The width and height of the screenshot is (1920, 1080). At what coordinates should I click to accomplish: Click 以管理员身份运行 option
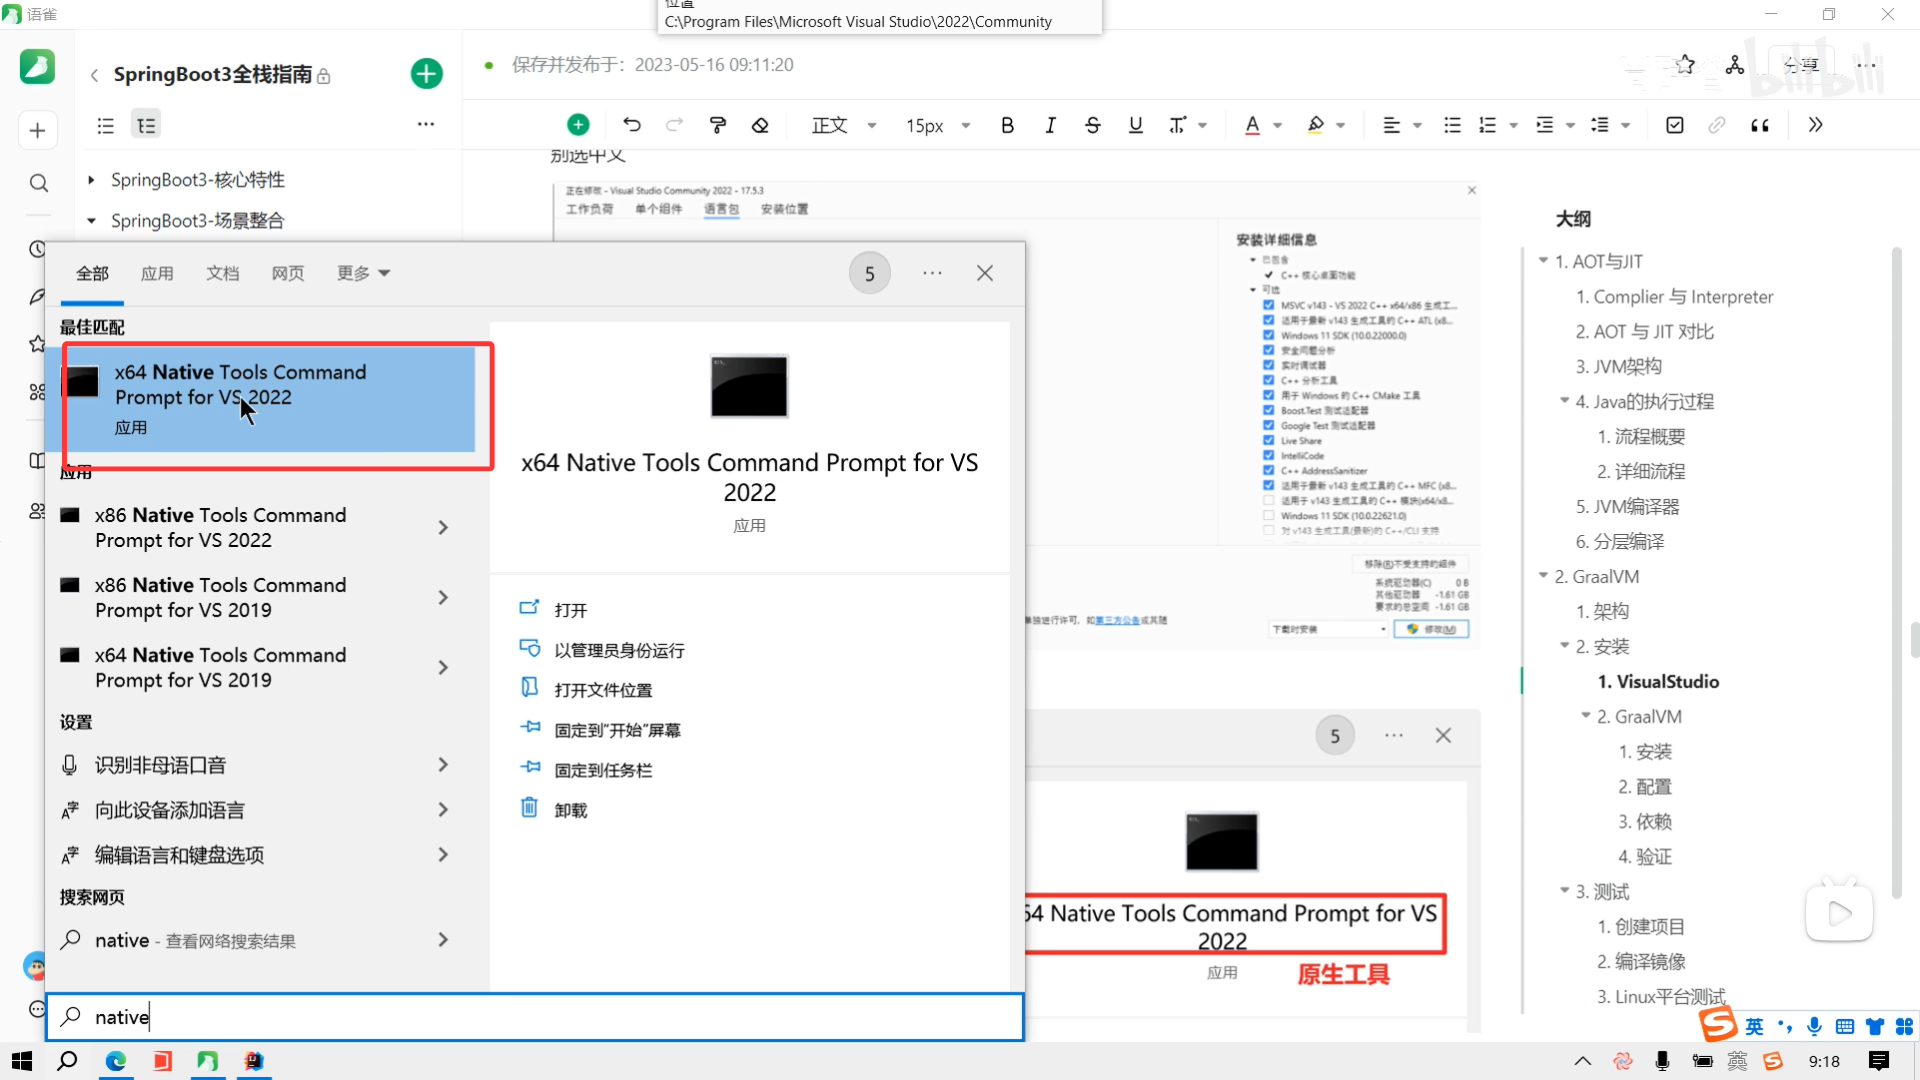point(619,650)
